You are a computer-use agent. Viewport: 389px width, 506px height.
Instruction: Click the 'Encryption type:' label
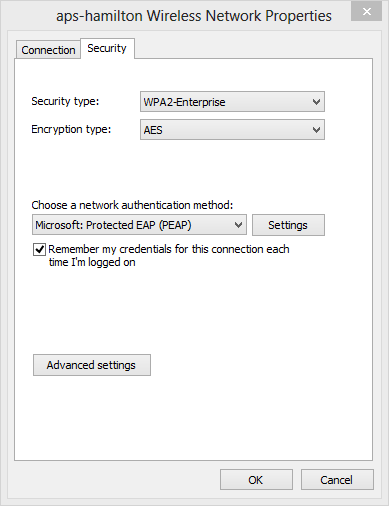71,129
